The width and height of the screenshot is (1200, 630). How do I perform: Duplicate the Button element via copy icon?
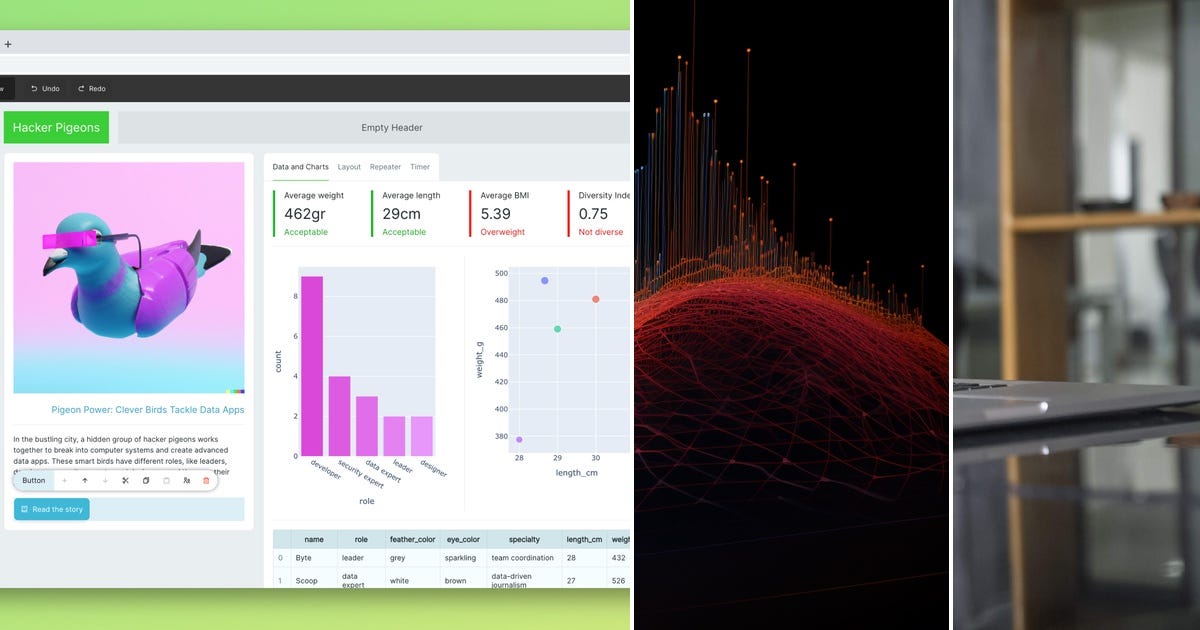click(x=145, y=480)
